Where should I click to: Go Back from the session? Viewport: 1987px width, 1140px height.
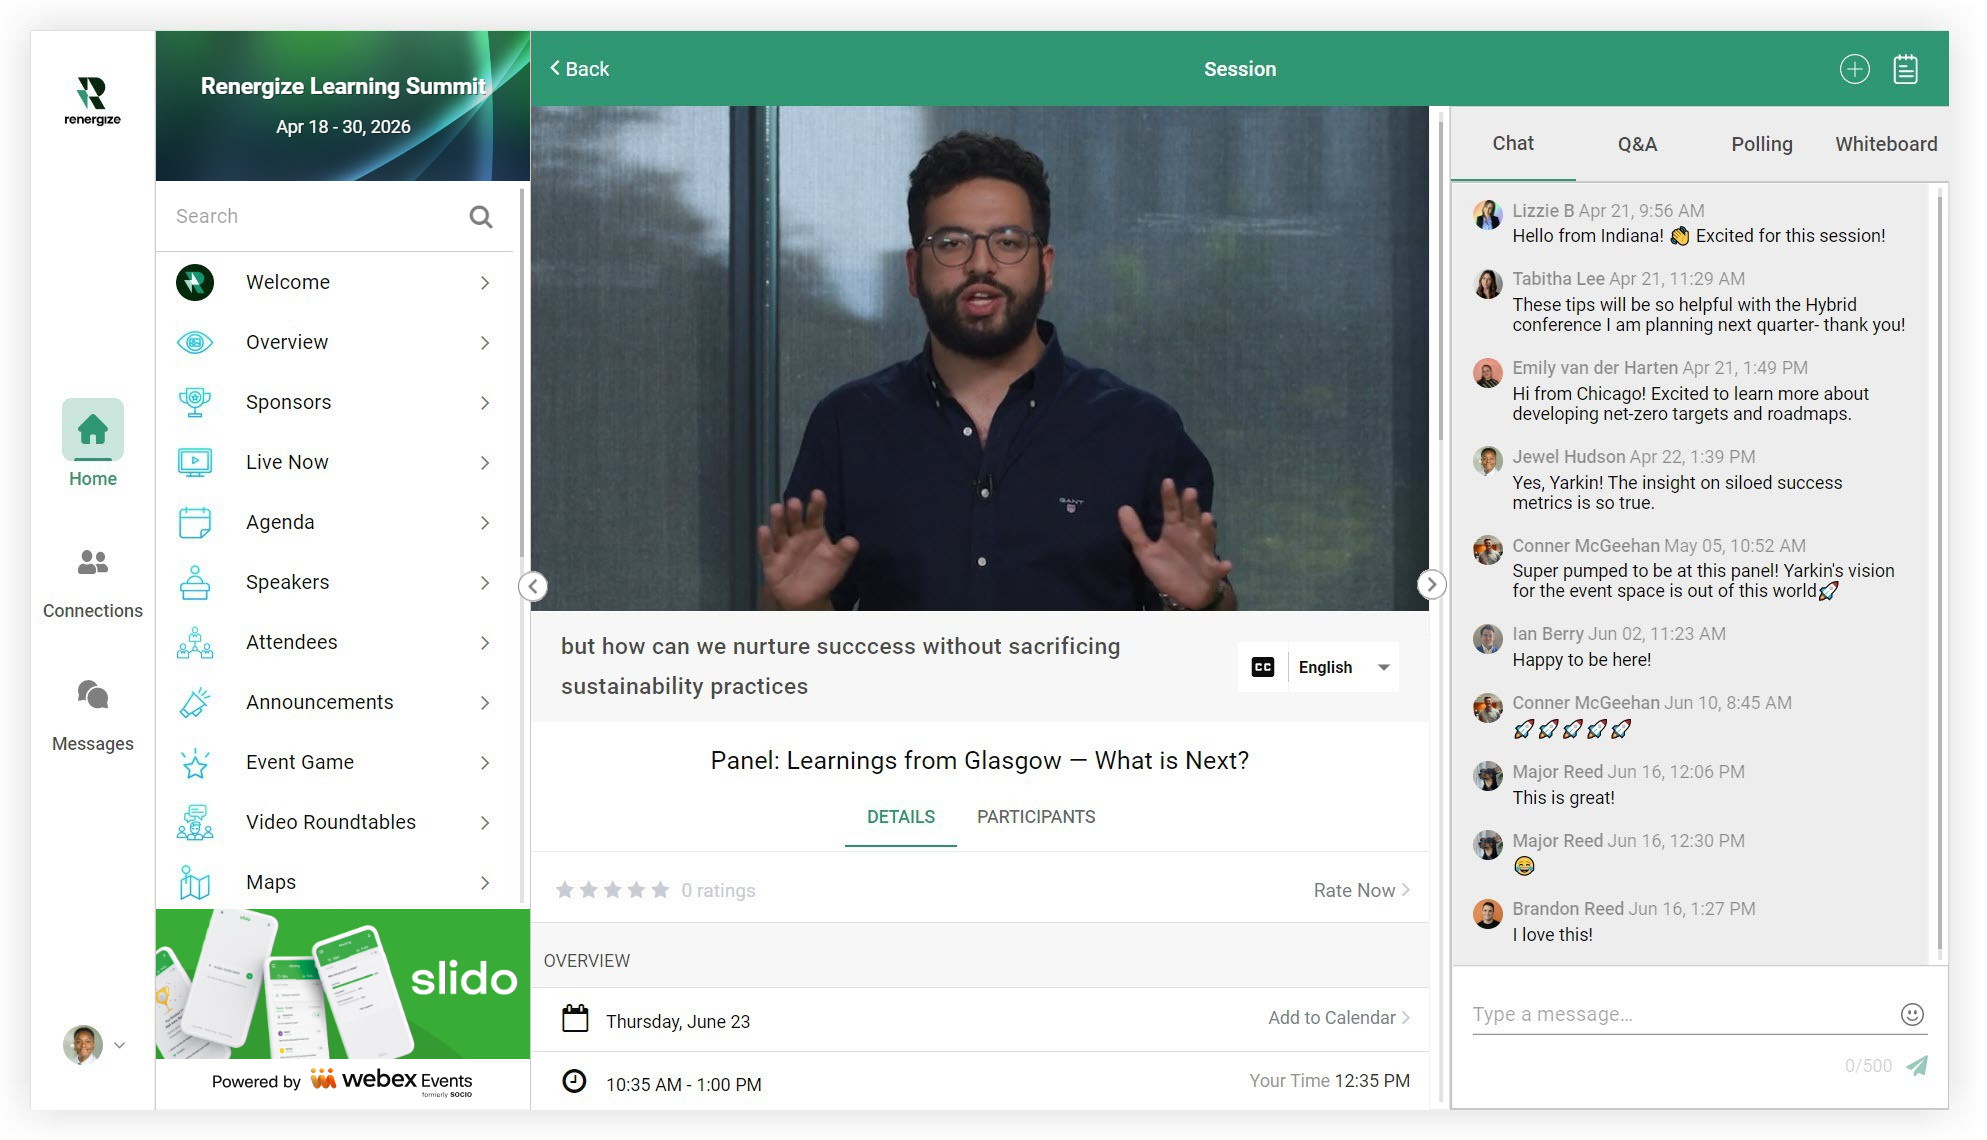click(579, 69)
